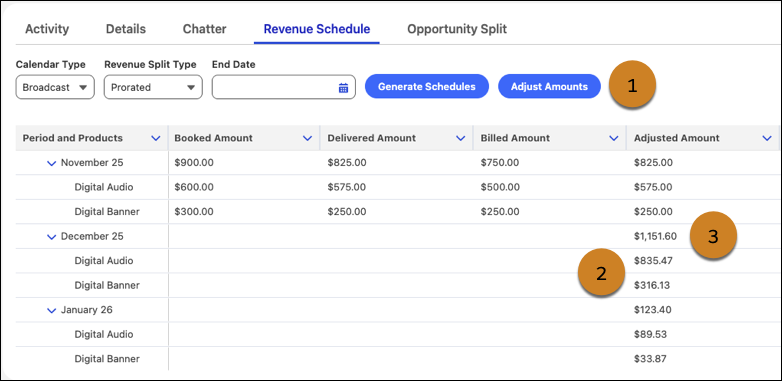Open the End Date calendar picker icon
Image resolution: width=782 pixels, height=381 pixels.
[343, 88]
